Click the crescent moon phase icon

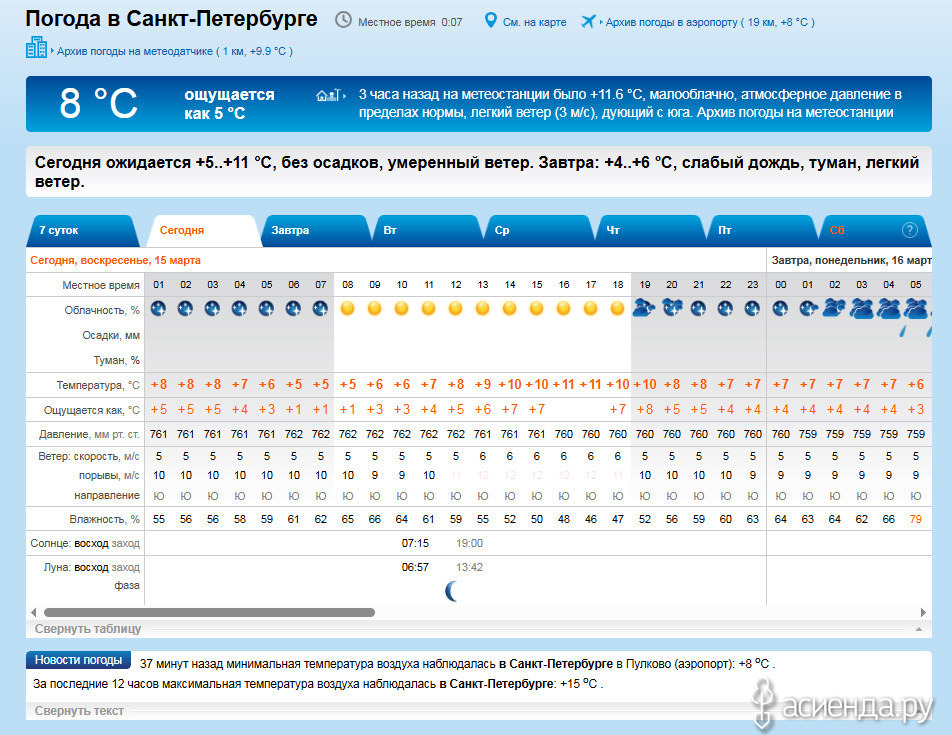pos(452,591)
